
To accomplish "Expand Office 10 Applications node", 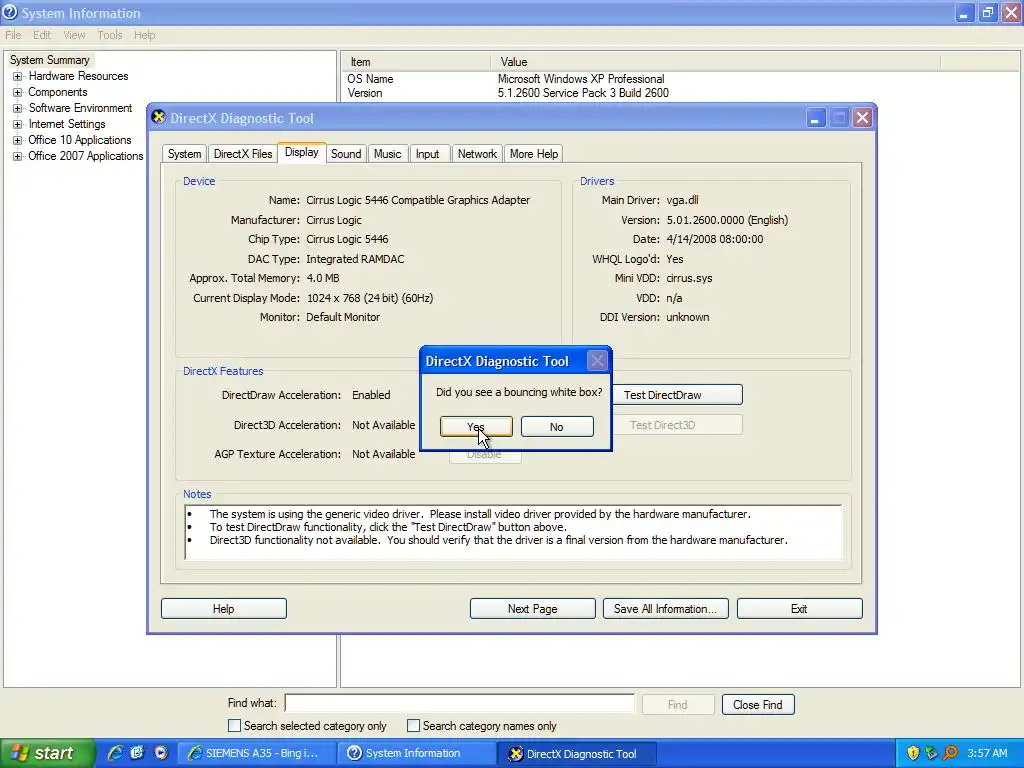I will 18,140.
